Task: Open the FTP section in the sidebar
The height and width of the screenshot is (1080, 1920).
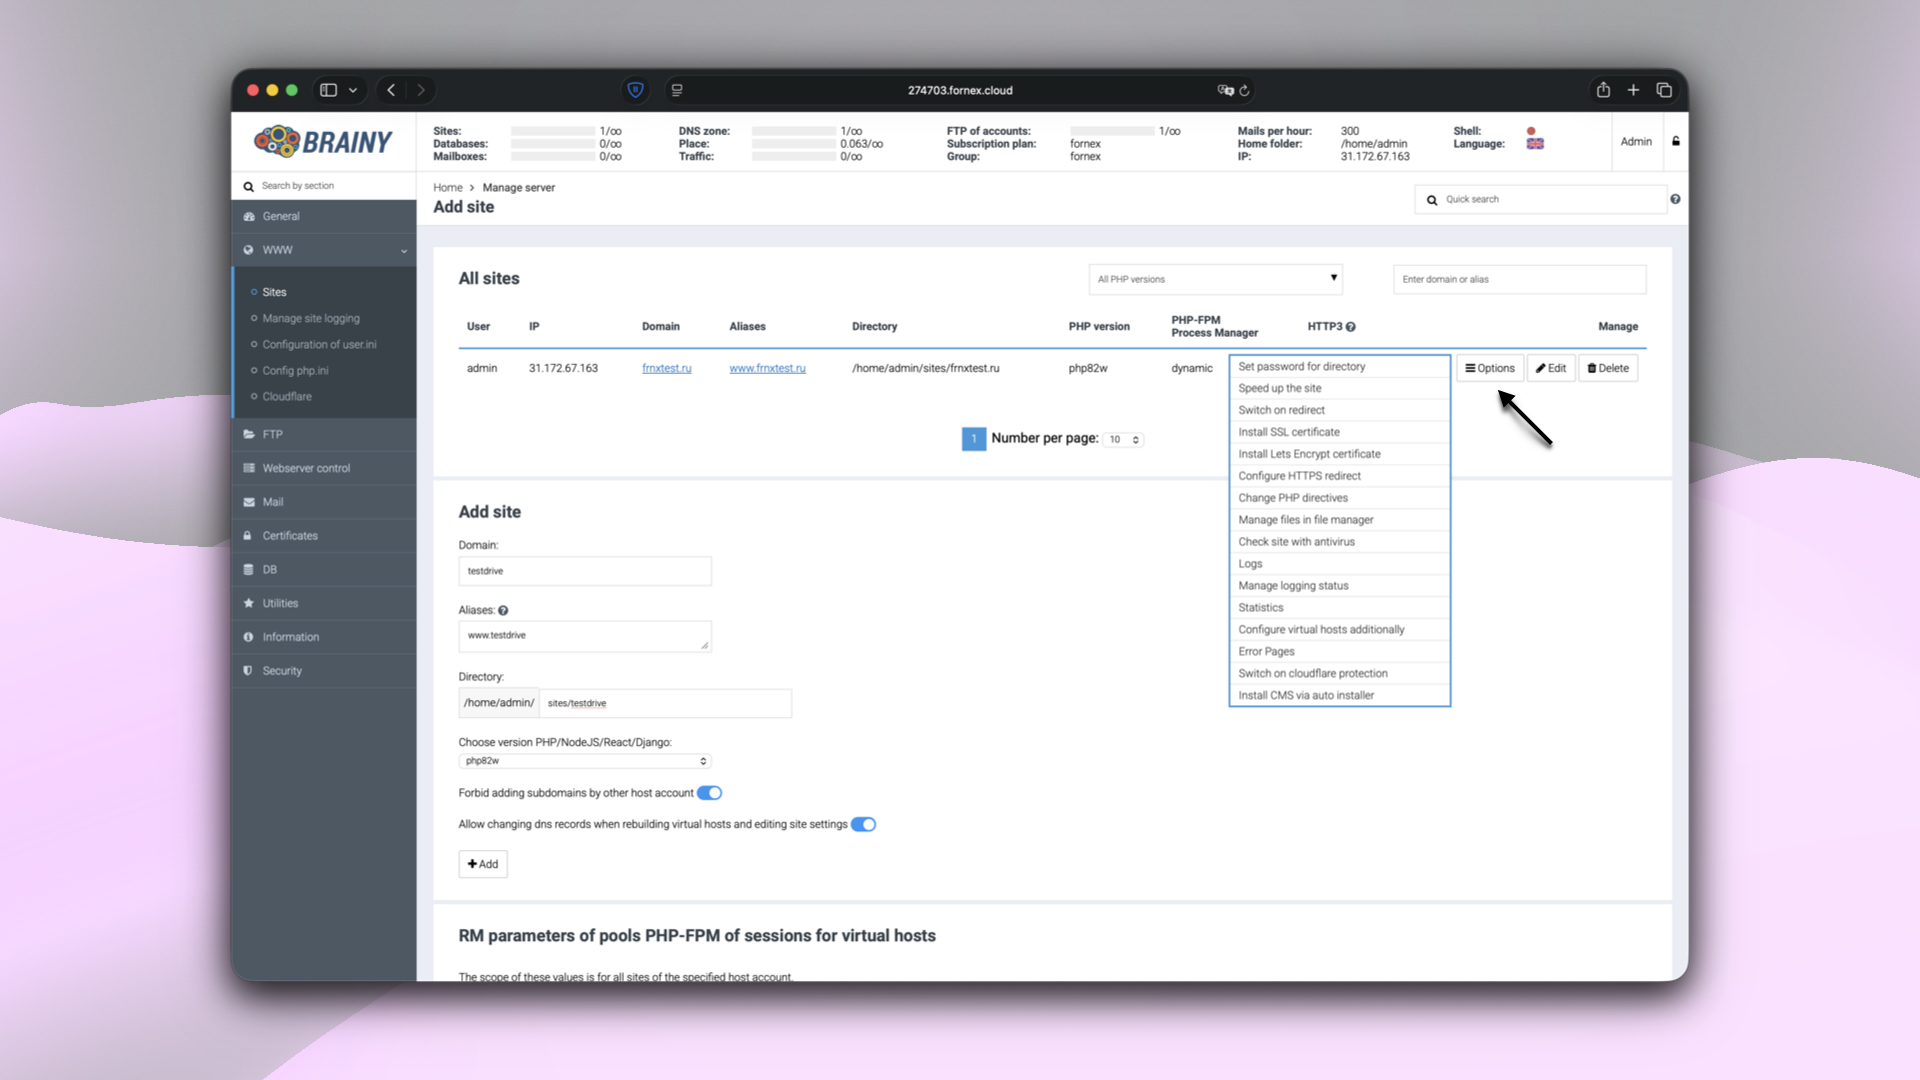Action: point(272,434)
